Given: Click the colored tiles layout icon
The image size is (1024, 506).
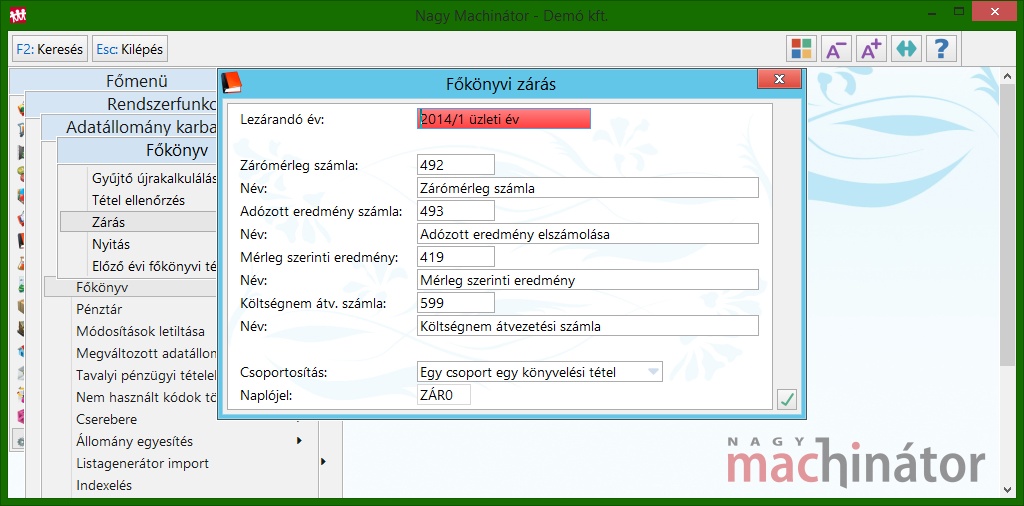Looking at the screenshot, I should click(801, 49).
